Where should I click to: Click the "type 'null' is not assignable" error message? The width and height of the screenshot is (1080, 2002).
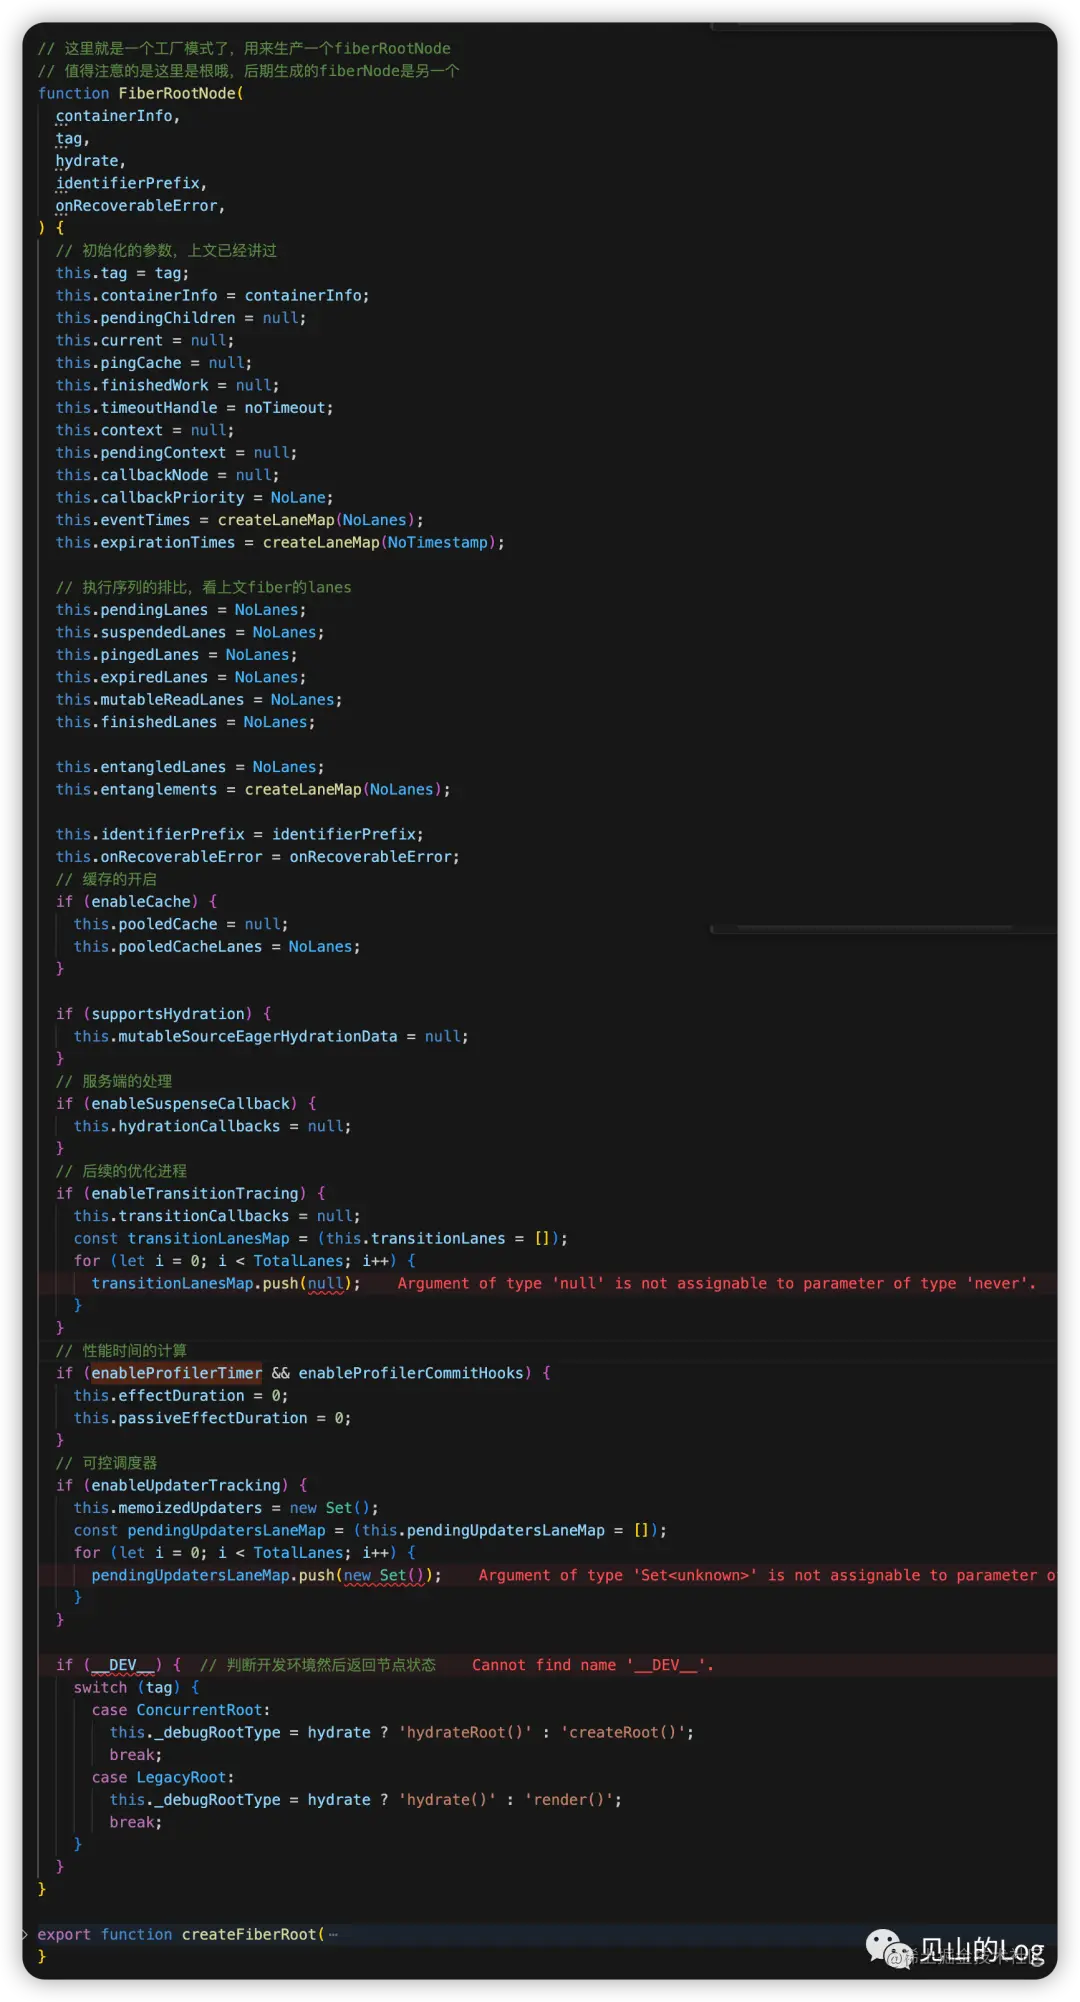click(717, 1283)
